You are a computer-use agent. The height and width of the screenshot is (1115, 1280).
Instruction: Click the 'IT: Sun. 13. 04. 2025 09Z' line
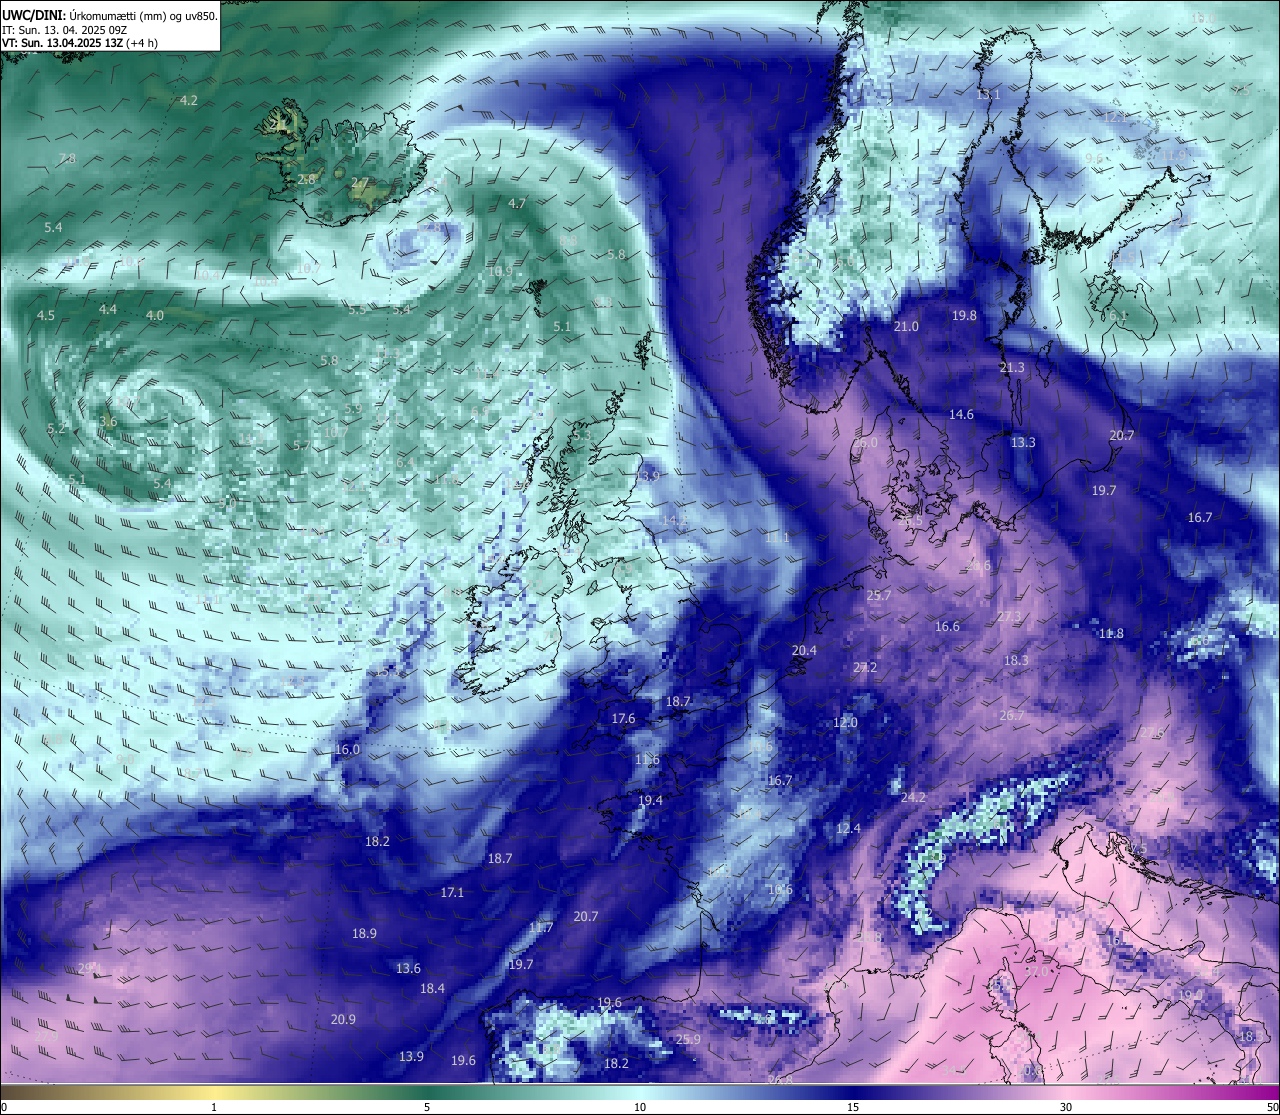(x=64, y=30)
